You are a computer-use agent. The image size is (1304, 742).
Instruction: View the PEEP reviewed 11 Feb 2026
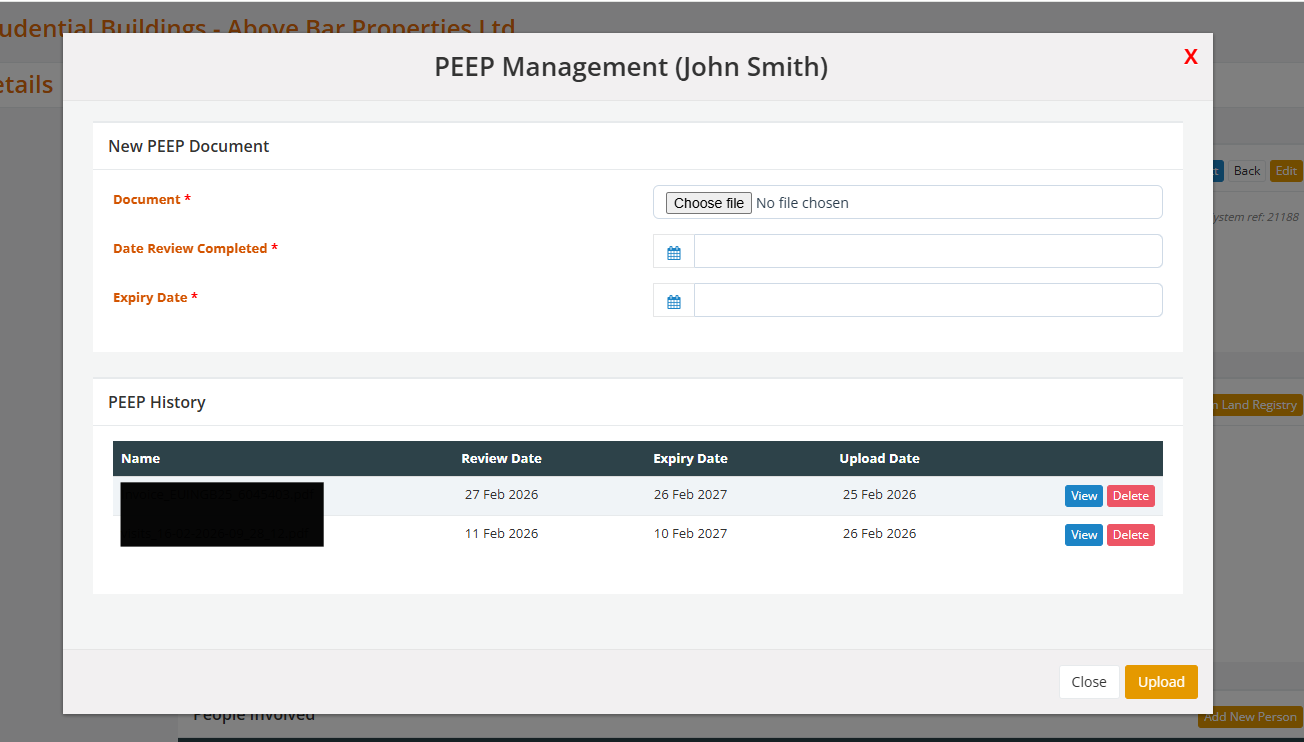coord(1083,535)
